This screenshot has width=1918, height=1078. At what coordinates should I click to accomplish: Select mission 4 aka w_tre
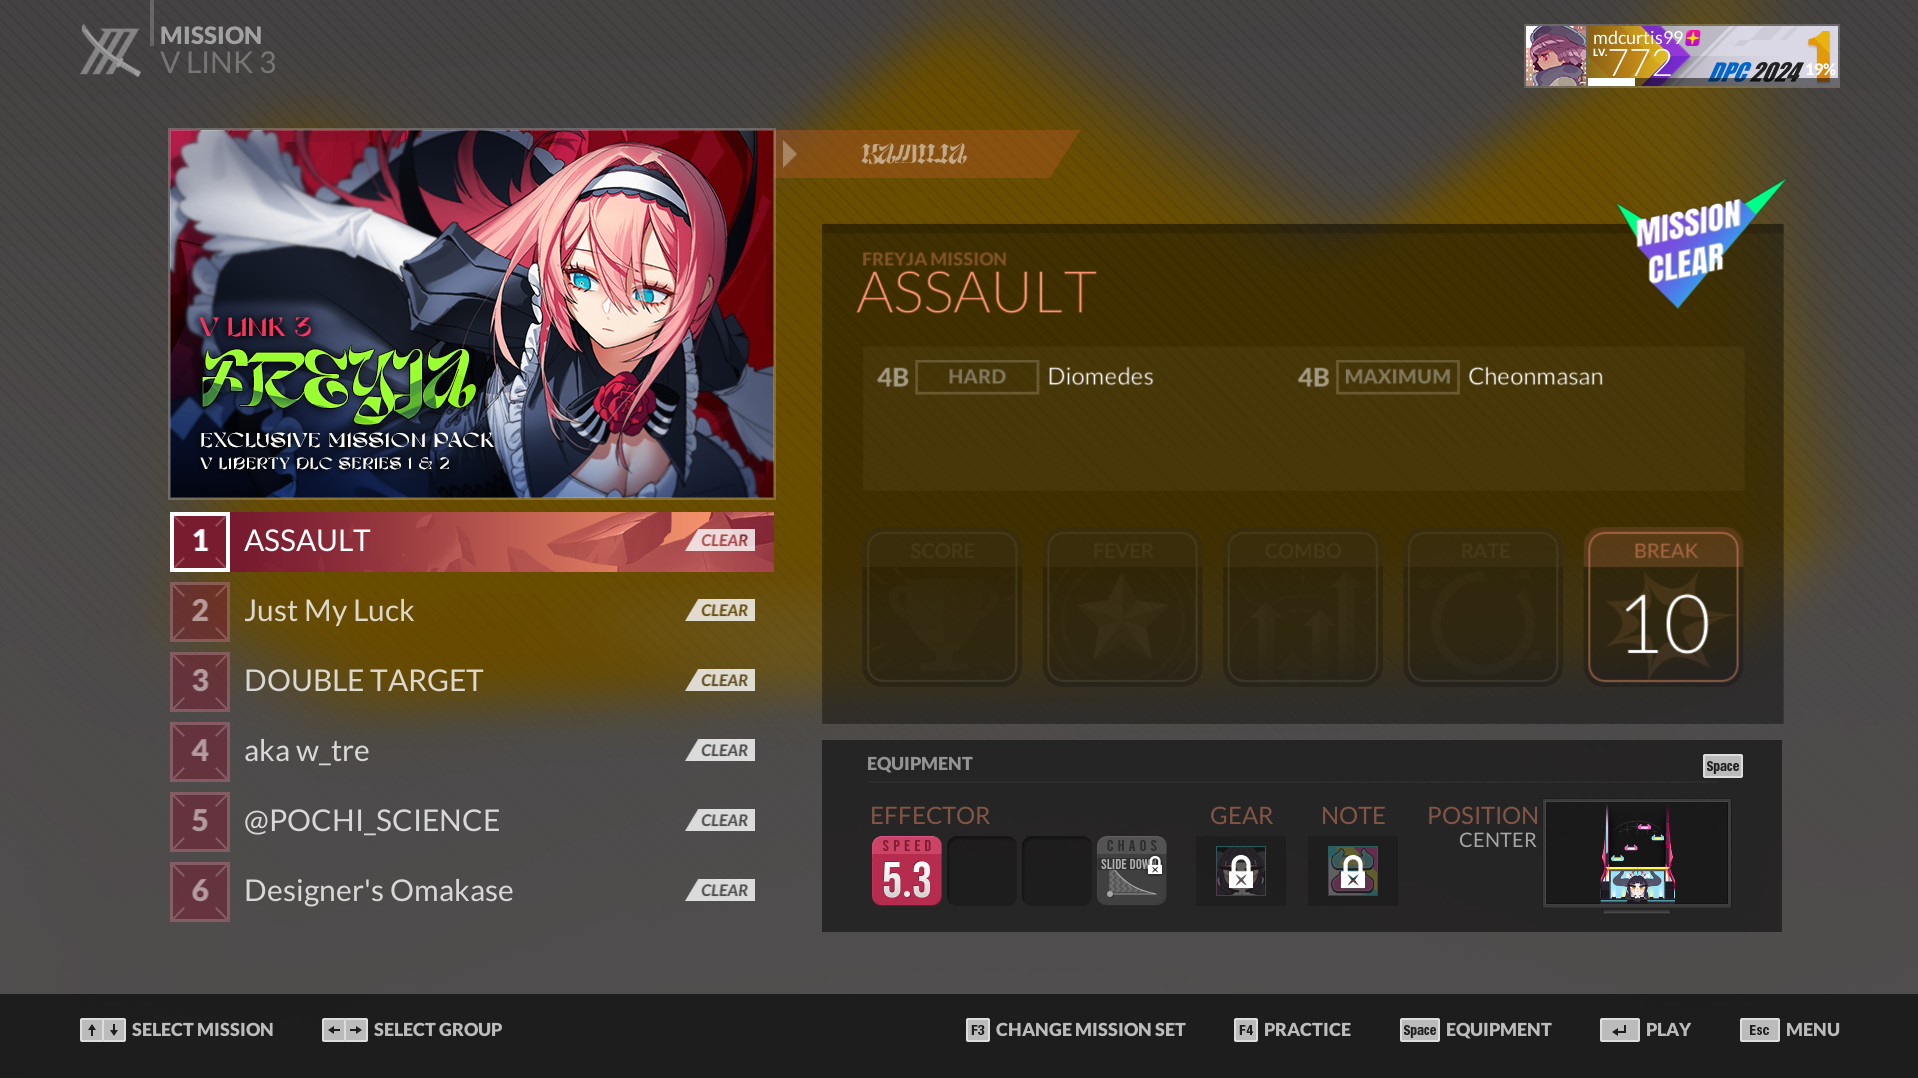[472, 752]
